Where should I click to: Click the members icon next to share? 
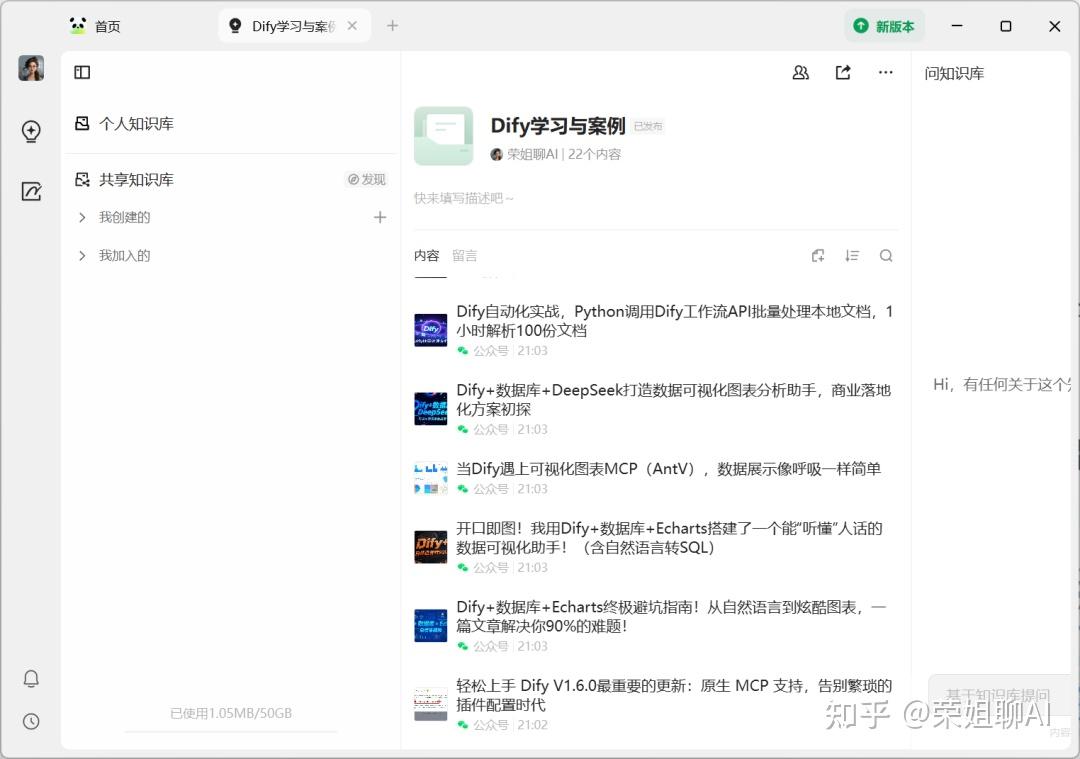click(800, 72)
